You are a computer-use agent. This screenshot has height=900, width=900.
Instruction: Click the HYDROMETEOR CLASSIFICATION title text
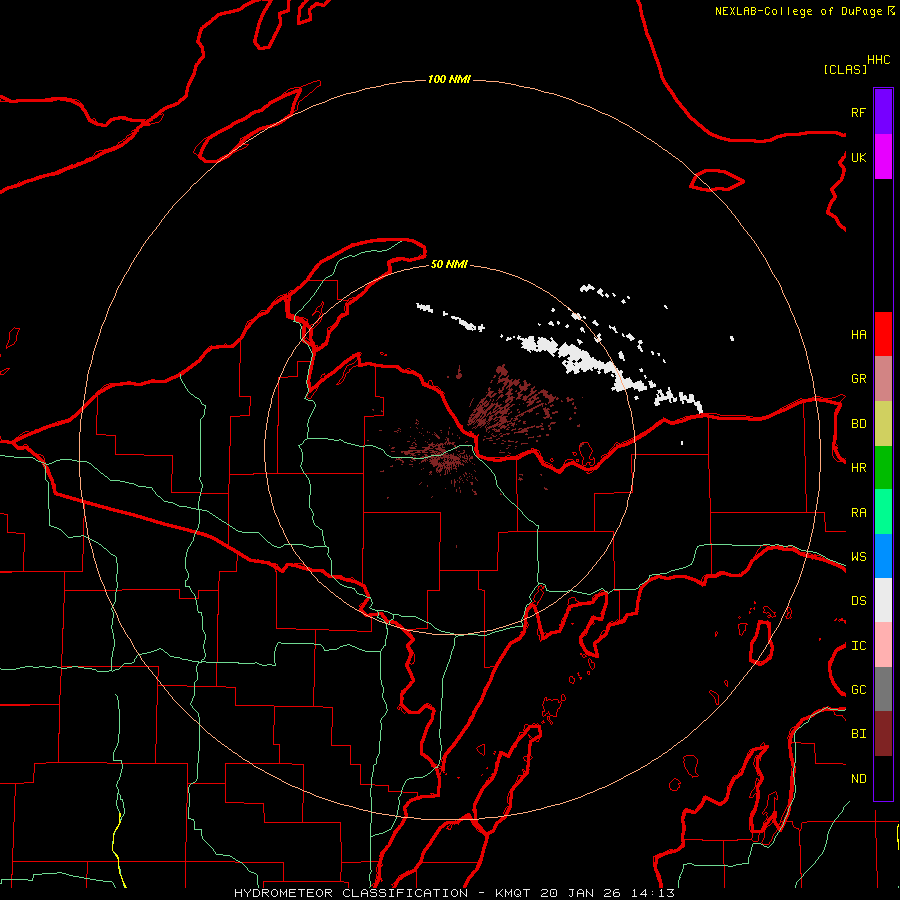pyautogui.click(x=351, y=893)
